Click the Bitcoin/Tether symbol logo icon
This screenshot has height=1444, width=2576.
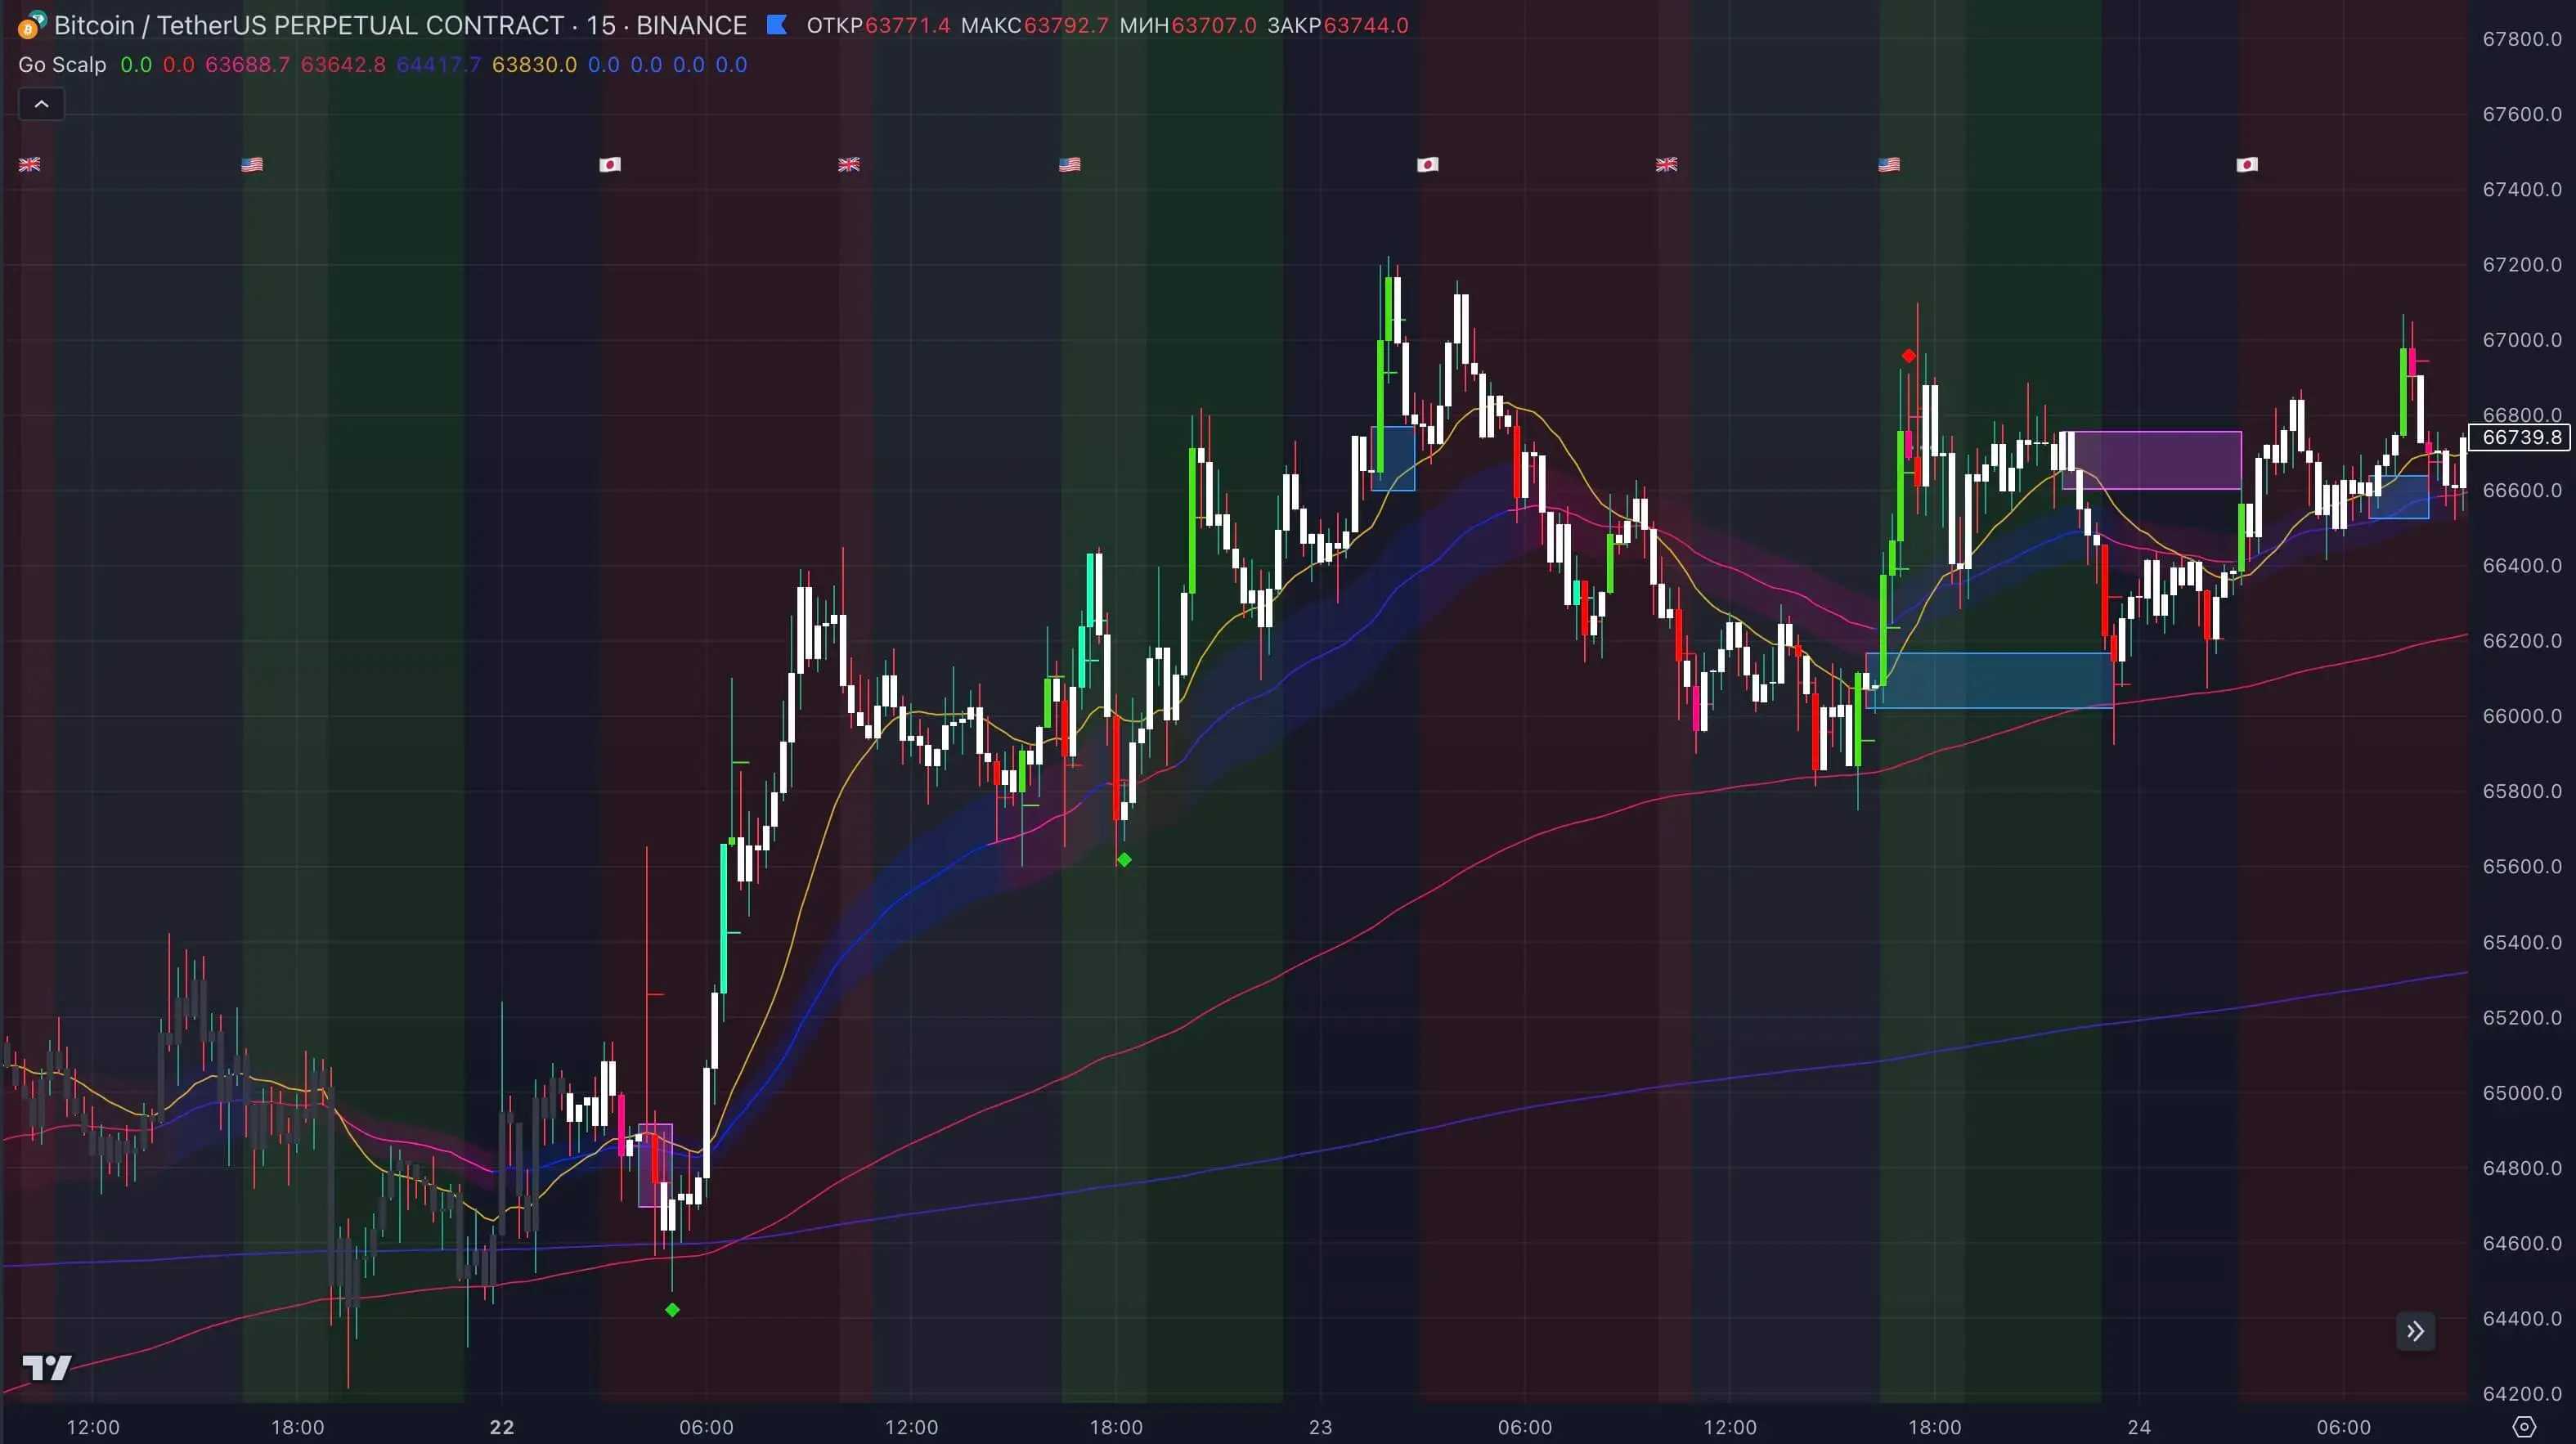pyautogui.click(x=30, y=25)
